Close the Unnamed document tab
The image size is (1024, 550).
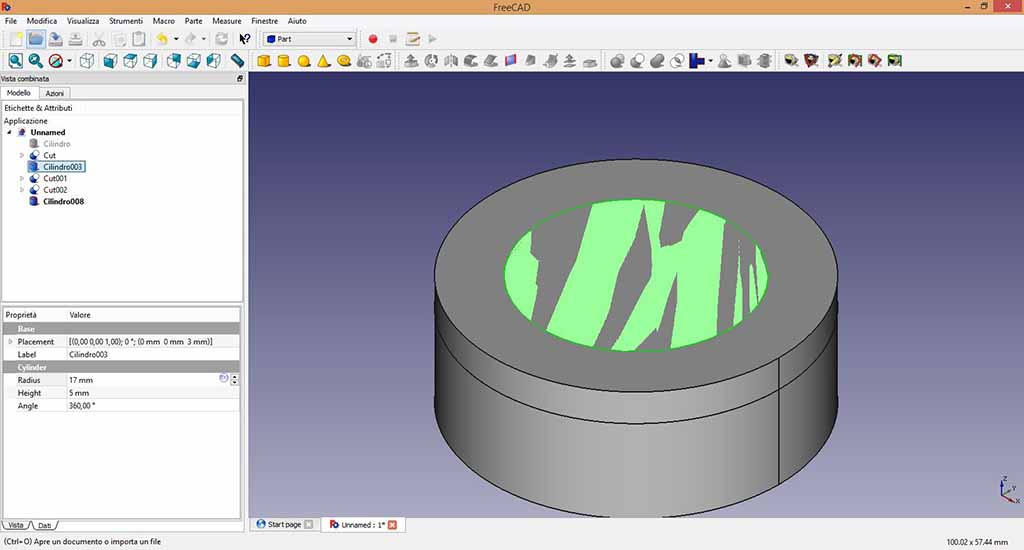click(x=392, y=525)
